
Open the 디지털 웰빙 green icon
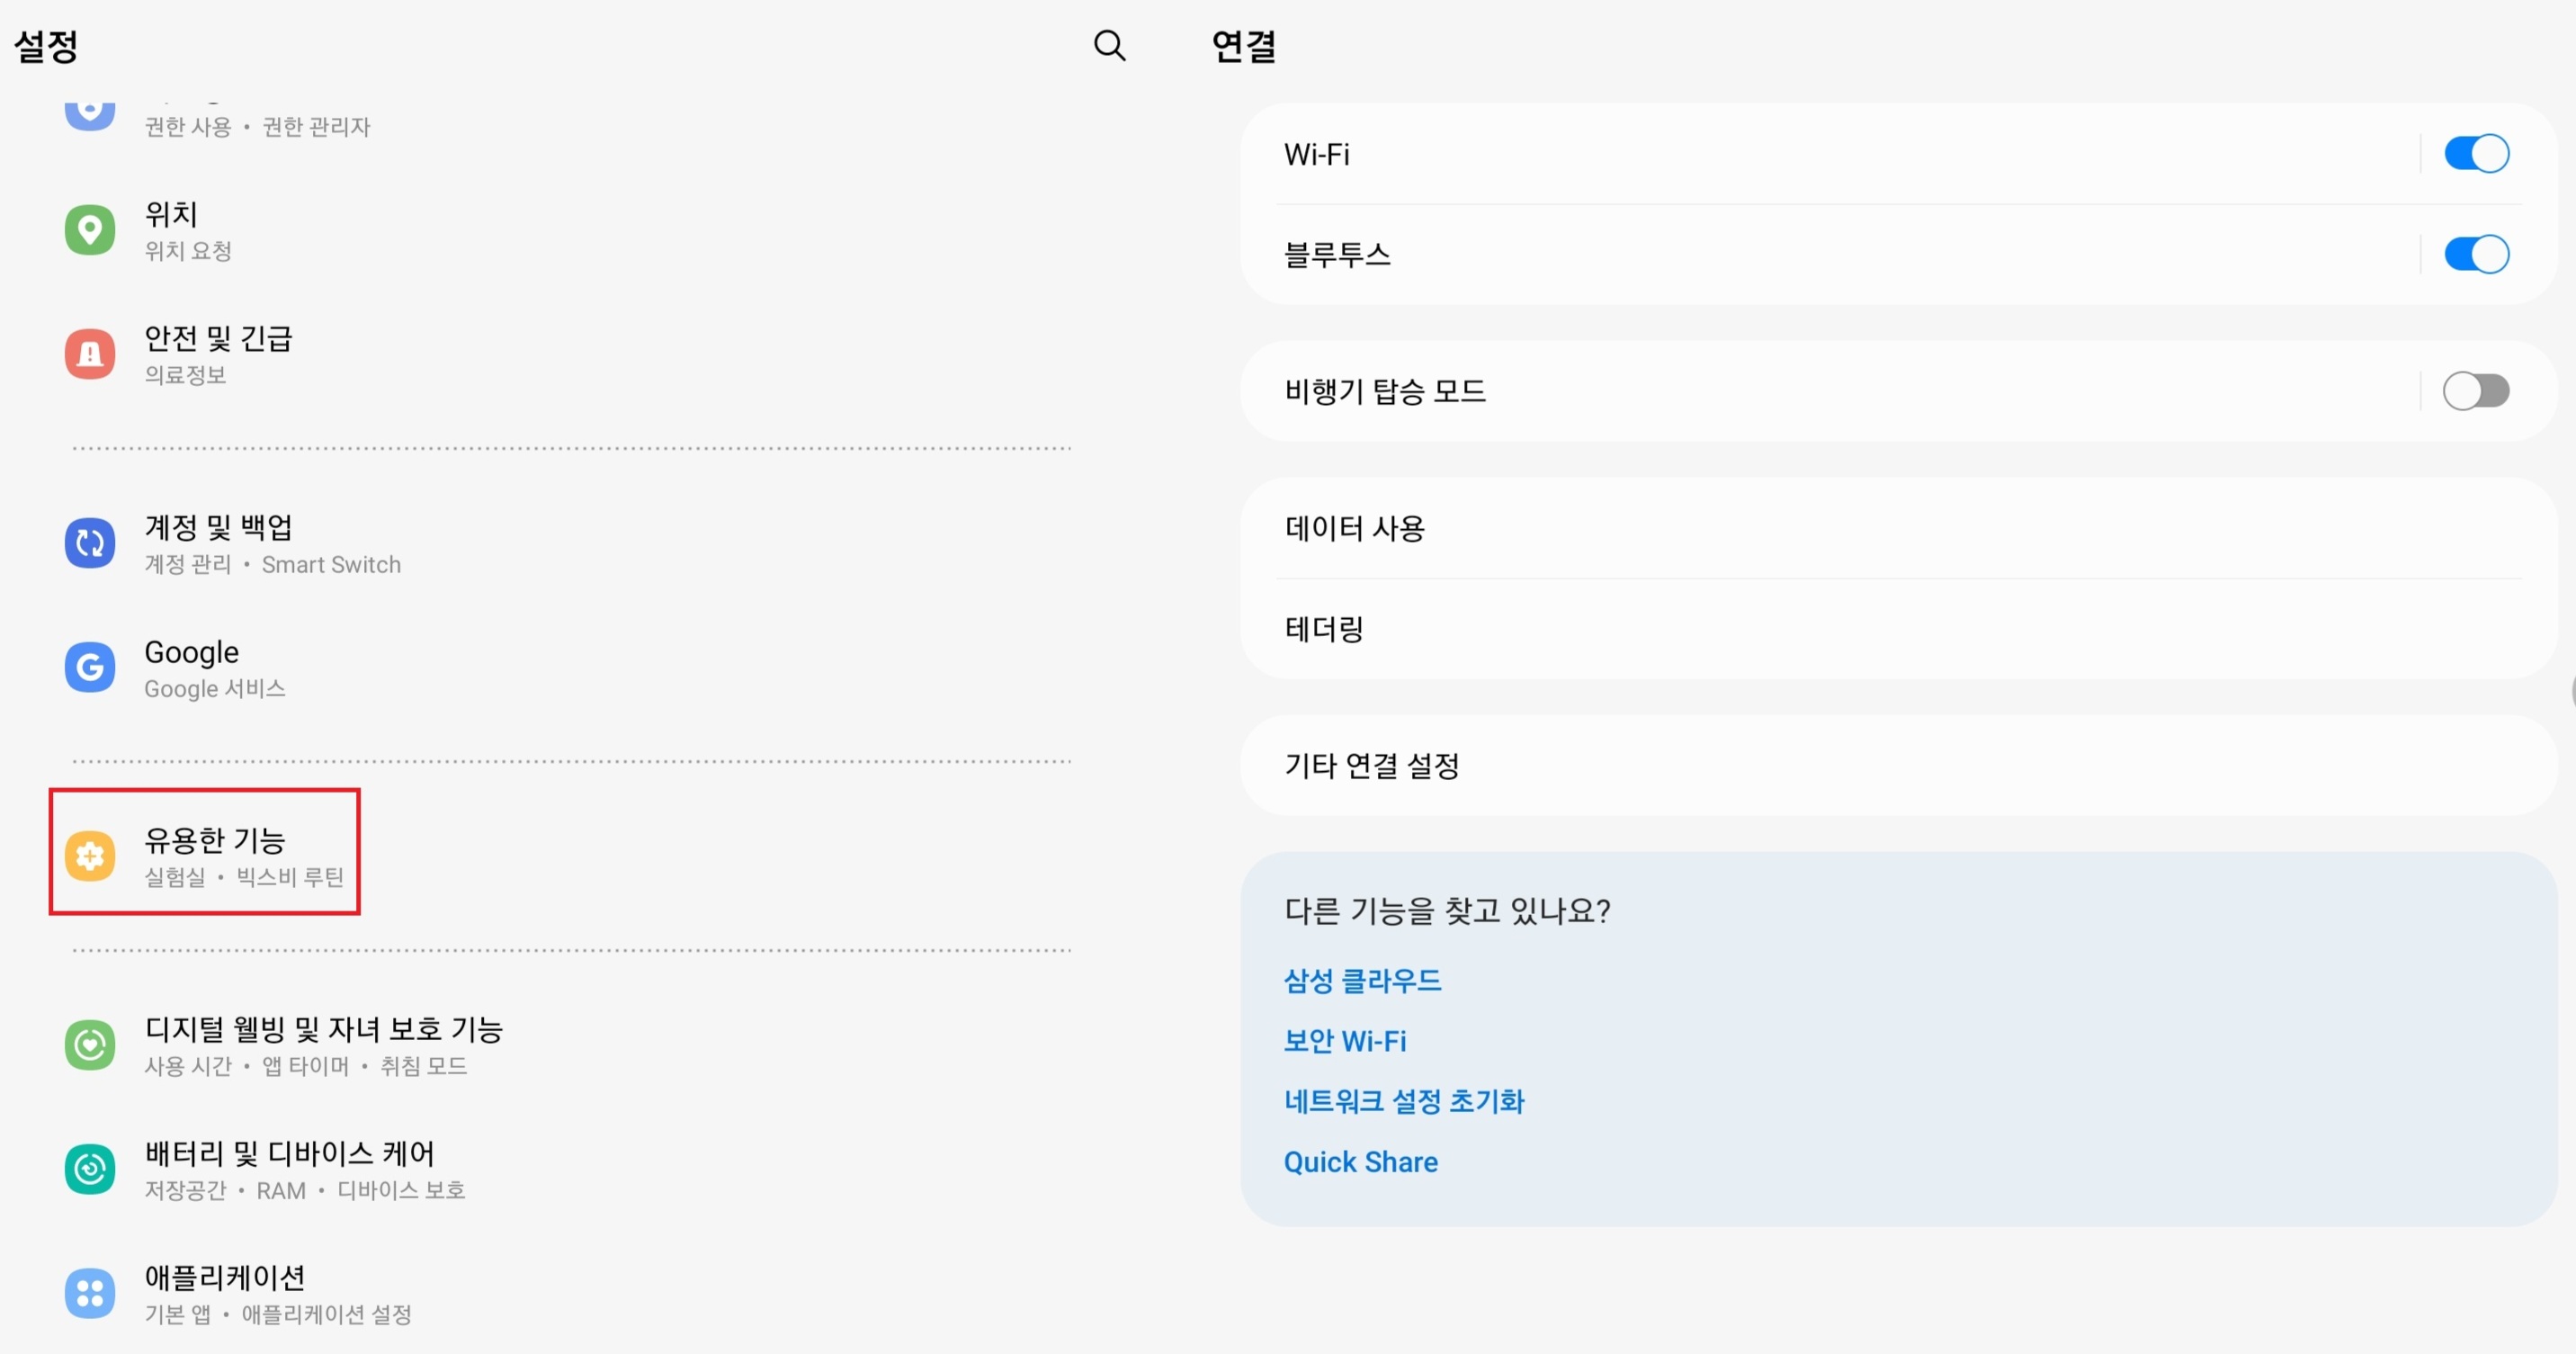point(90,1045)
